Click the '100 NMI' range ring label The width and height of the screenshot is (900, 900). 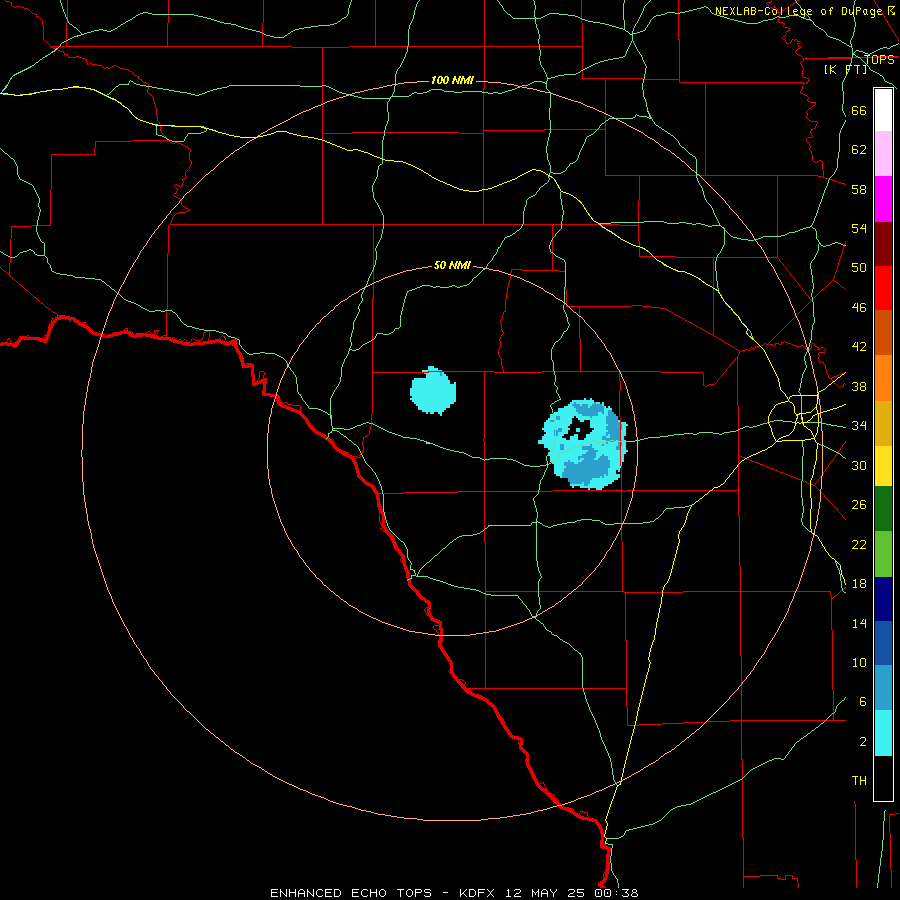(x=452, y=80)
